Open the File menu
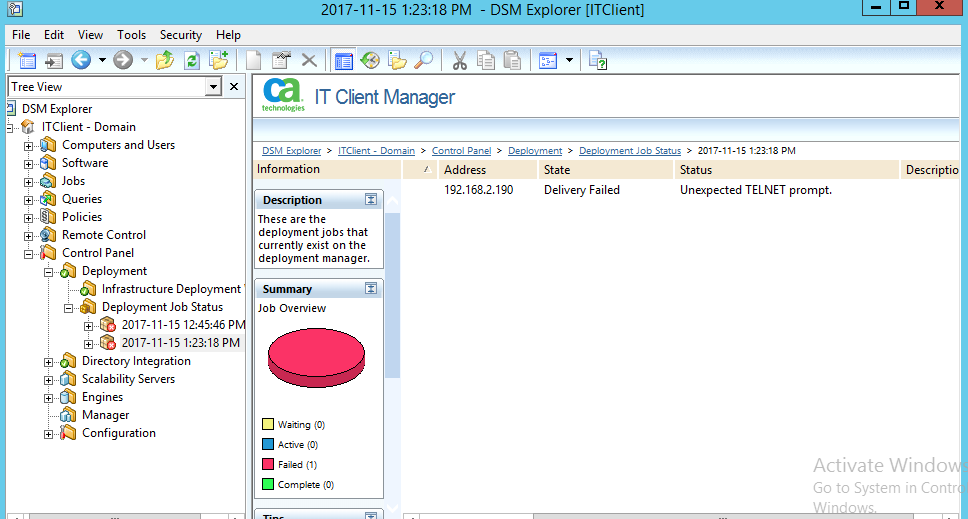968x519 pixels. 21,35
